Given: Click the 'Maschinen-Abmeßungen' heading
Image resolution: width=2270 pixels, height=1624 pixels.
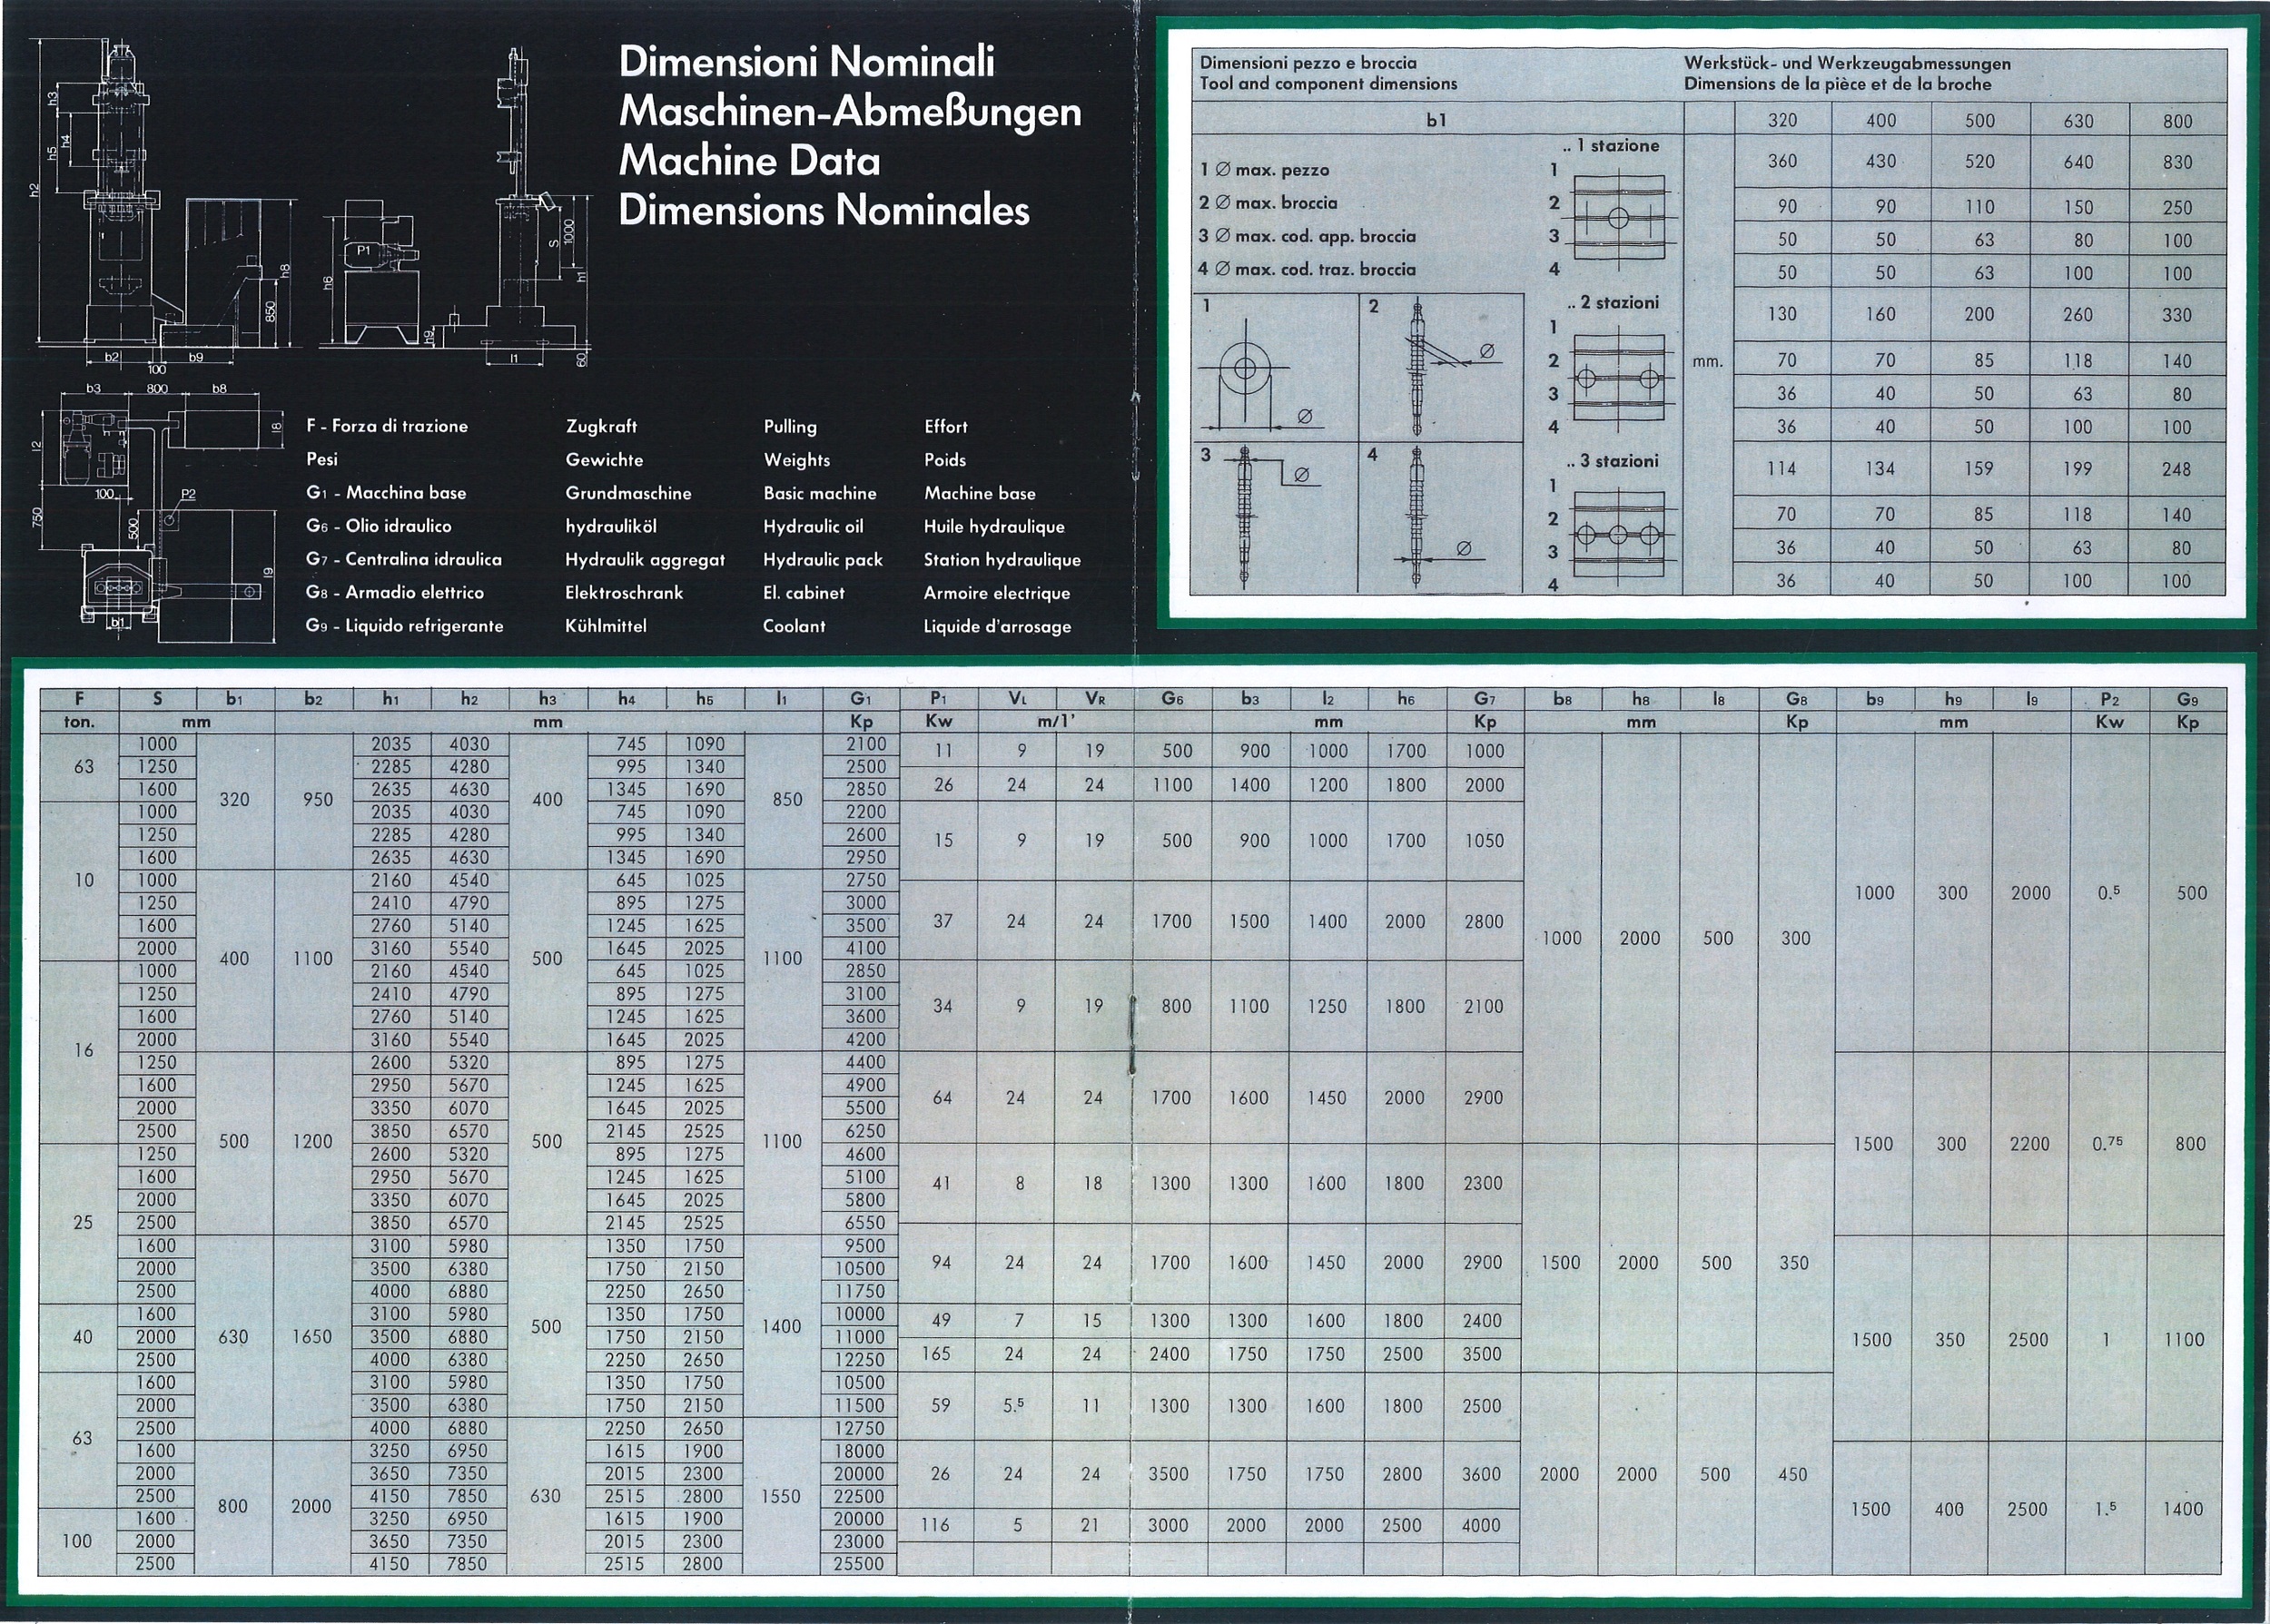Looking at the screenshot, I should click(x=850, y=112).
